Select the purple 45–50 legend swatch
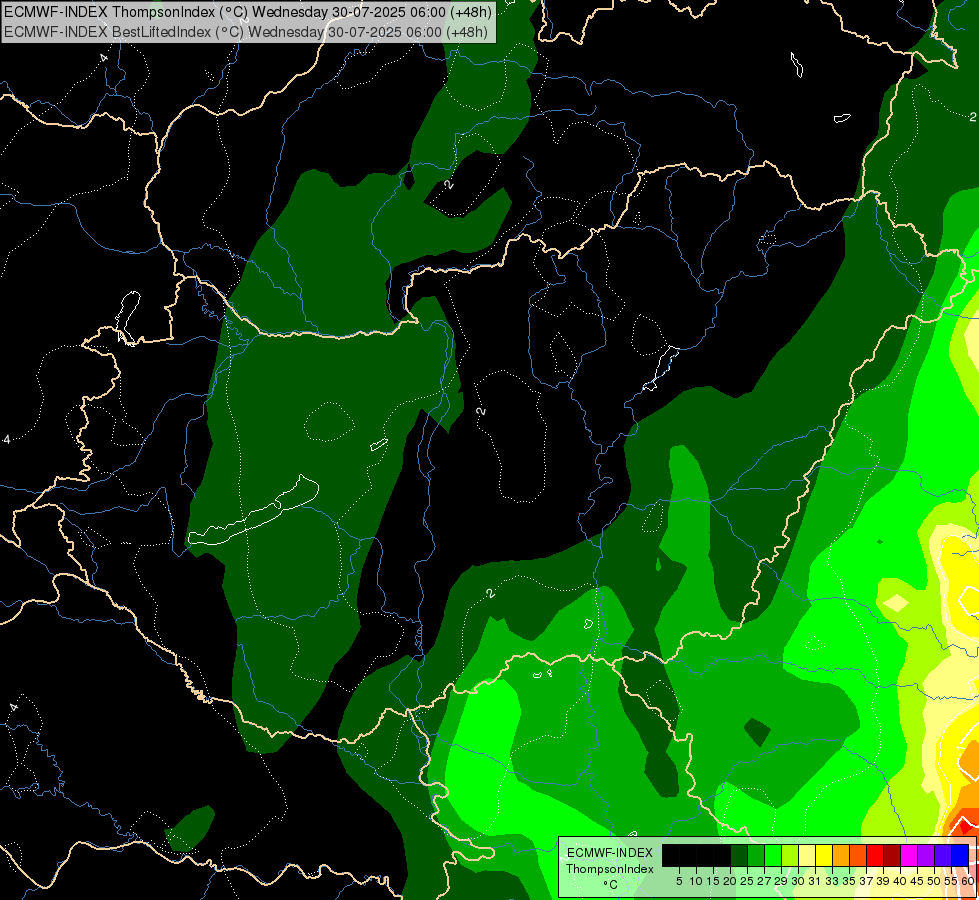 point(926,855)
